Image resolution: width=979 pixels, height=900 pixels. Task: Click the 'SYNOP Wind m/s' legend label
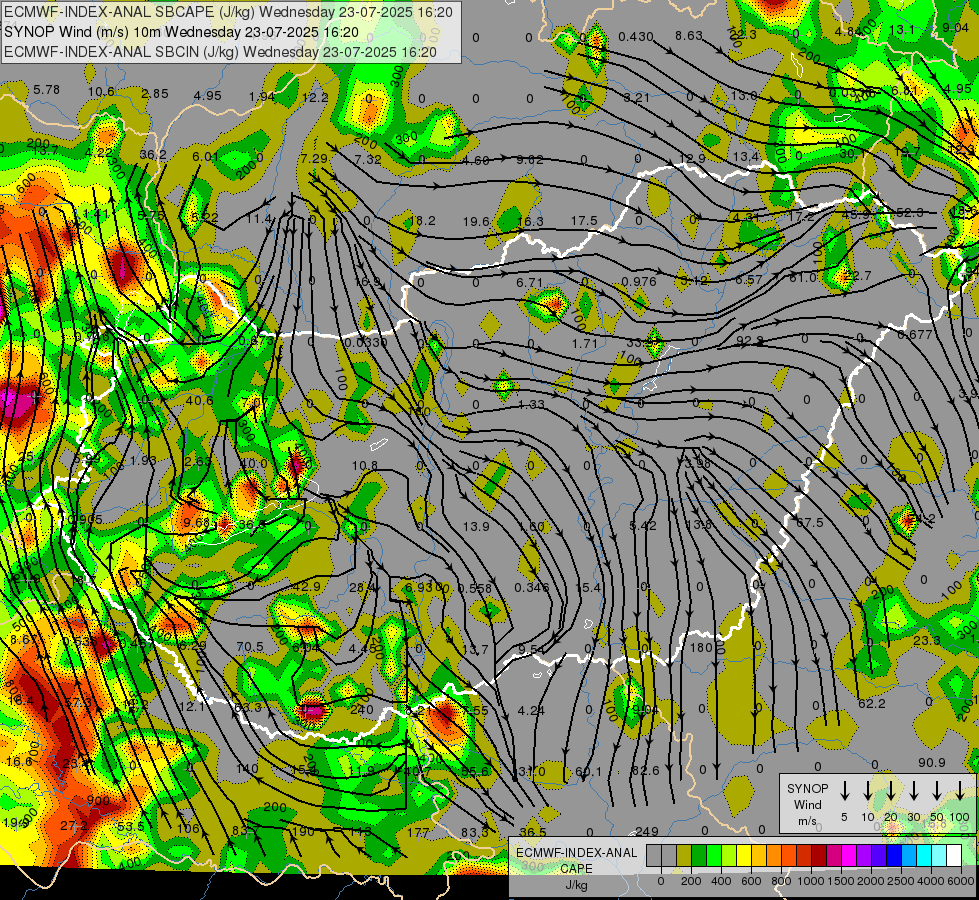807,804
